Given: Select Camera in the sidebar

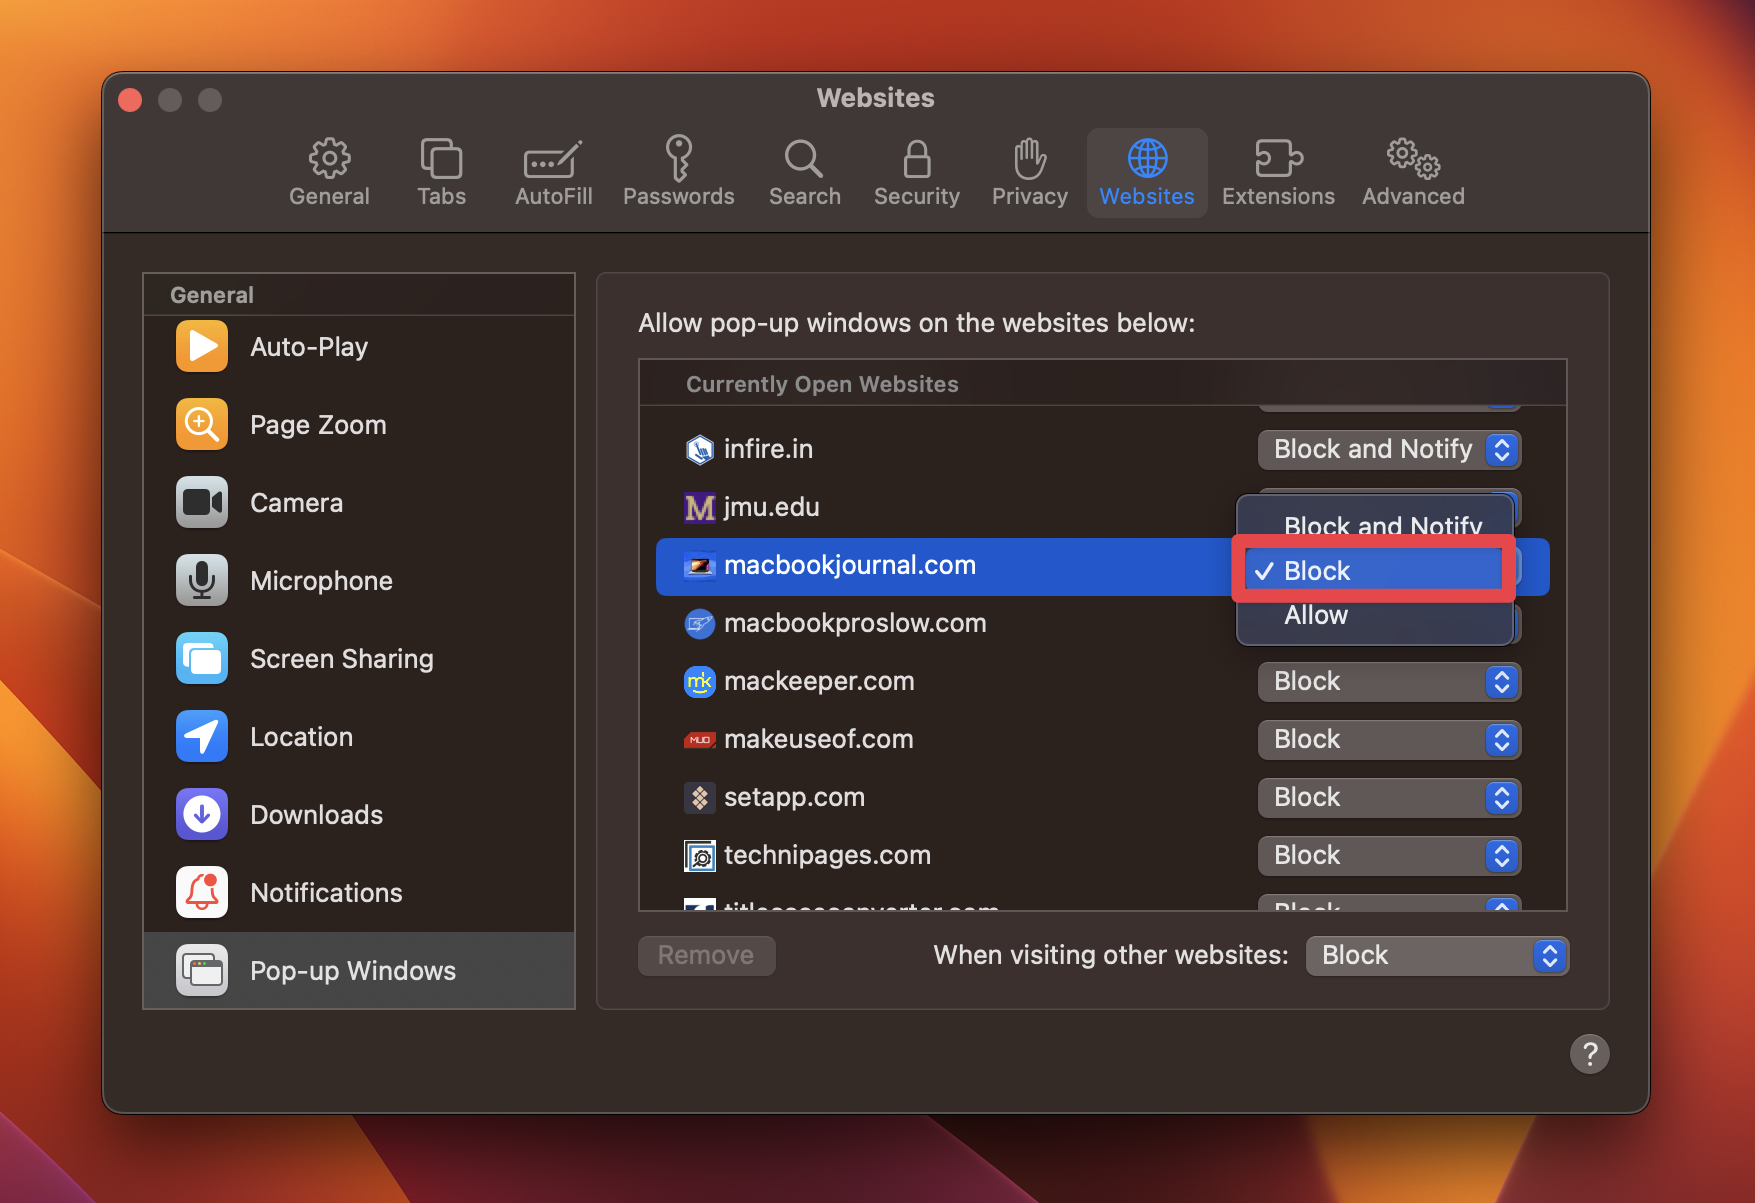Looking at the screenshot, I should click(296, 503).
